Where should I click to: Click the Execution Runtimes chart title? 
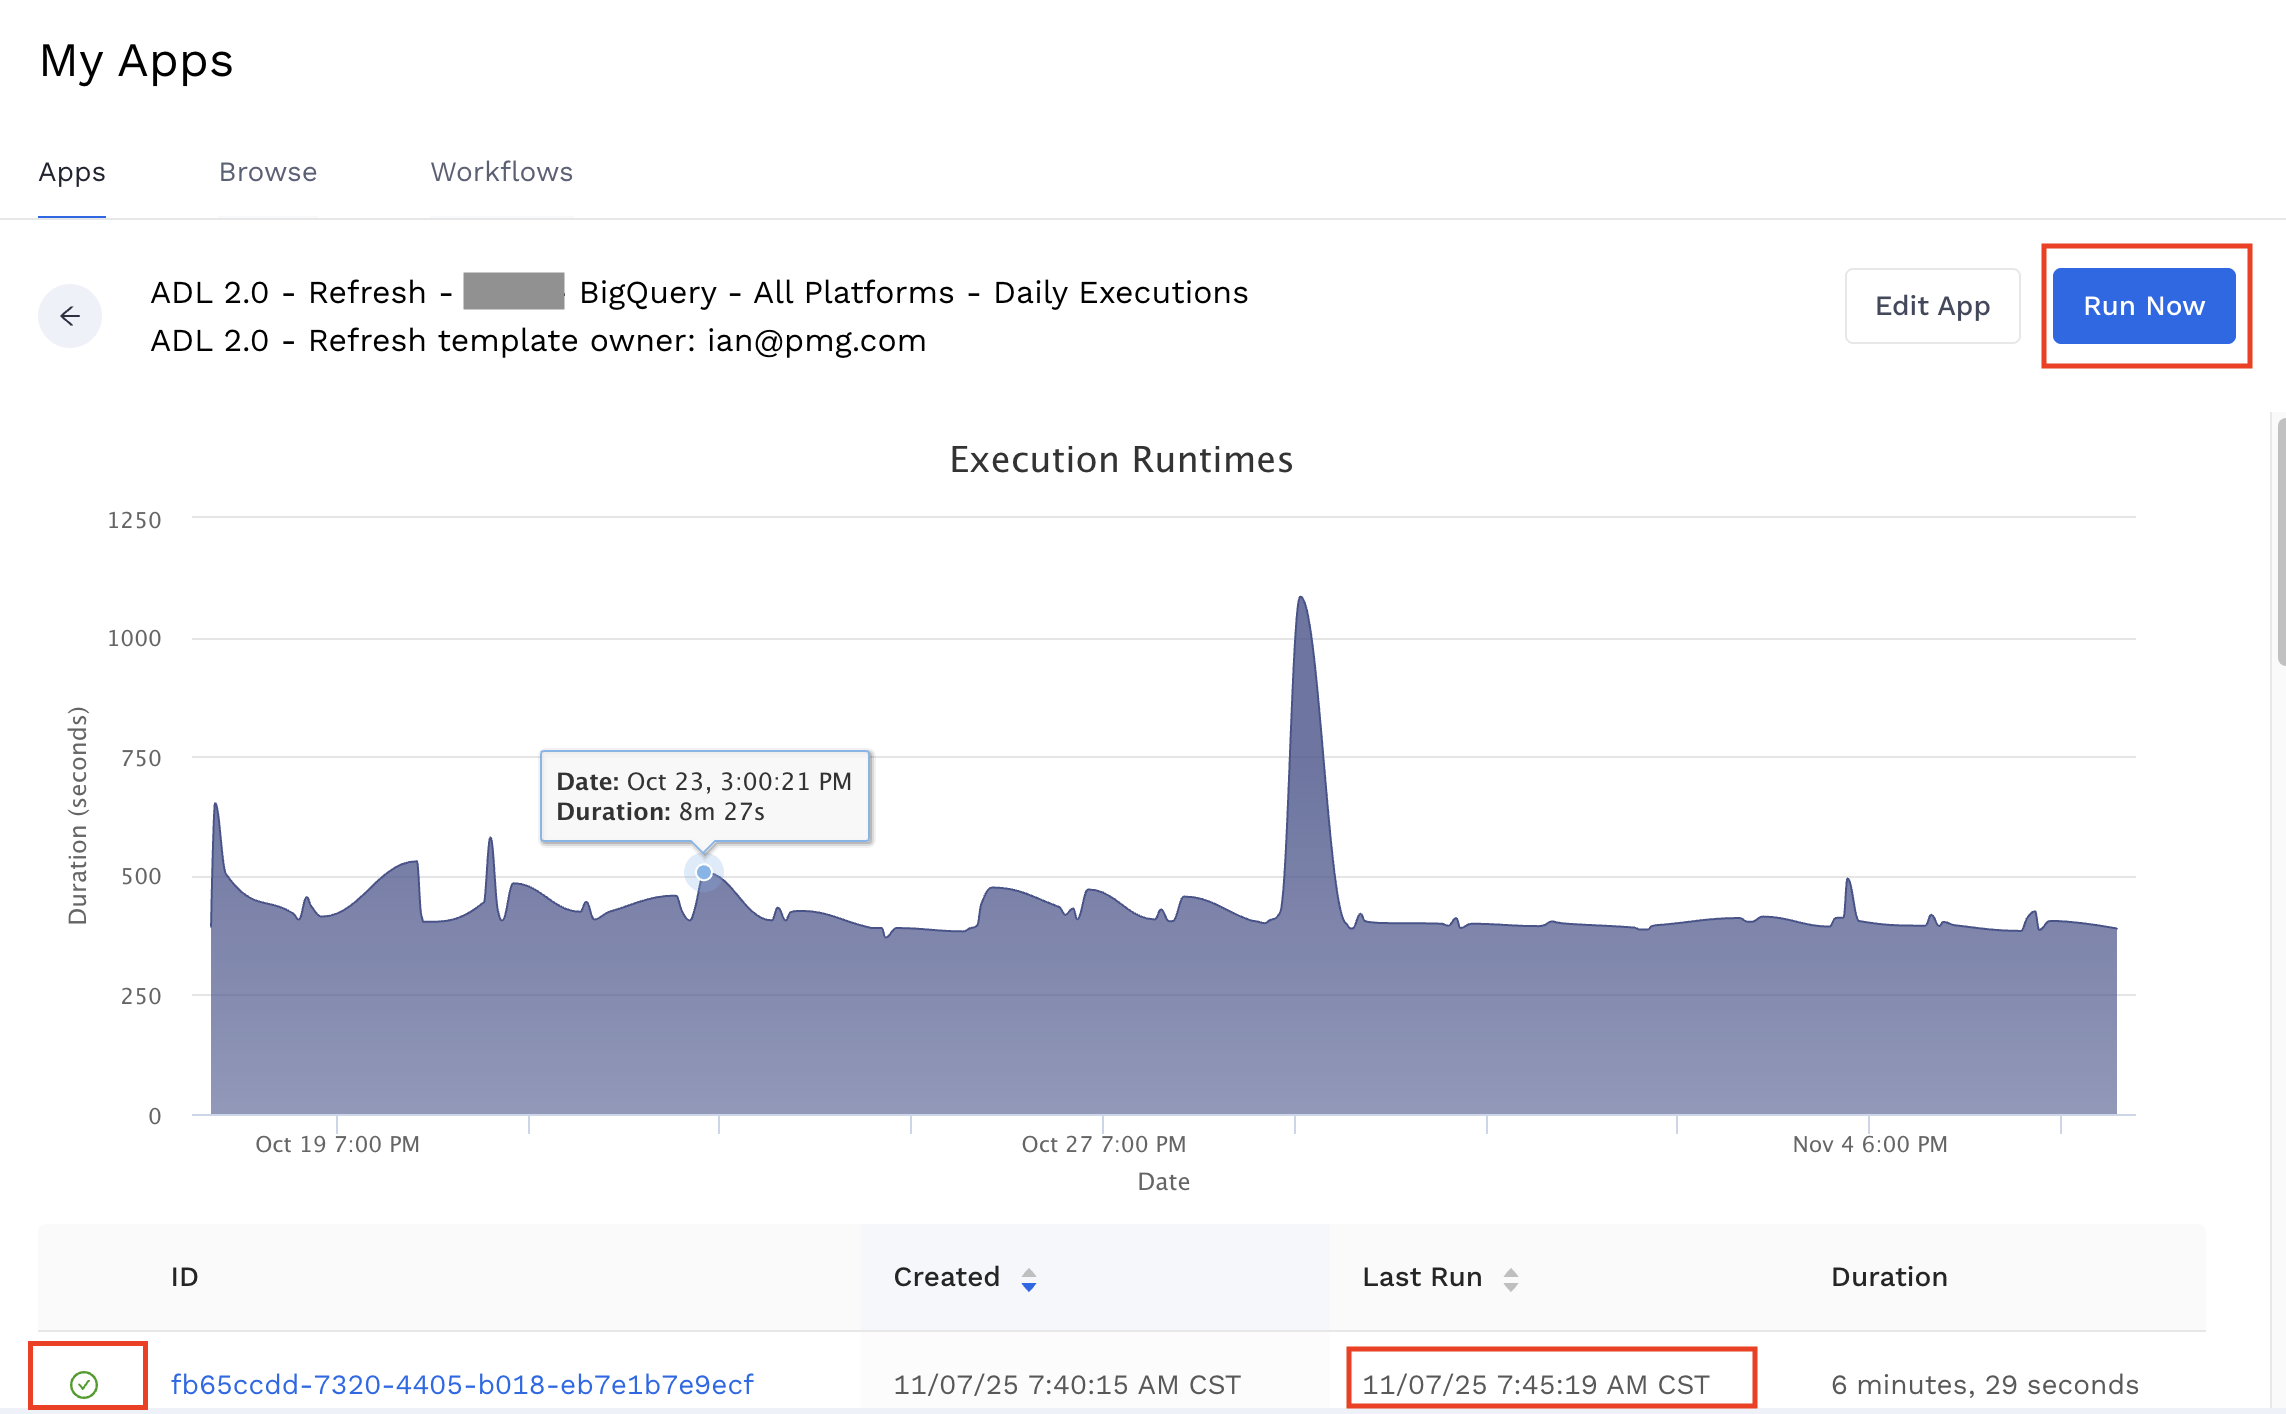tap(1121, 460)
